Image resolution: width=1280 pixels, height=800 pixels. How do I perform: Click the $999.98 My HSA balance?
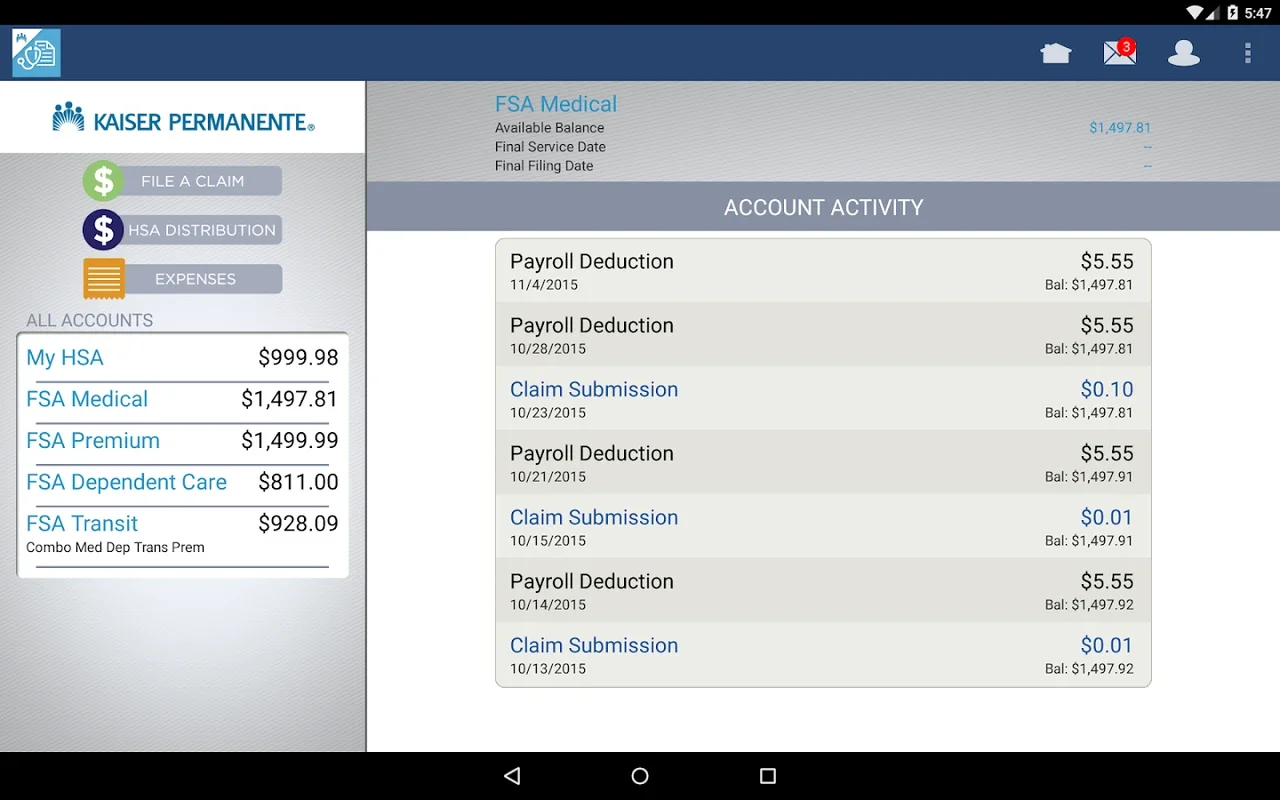click(x=298, y=357)
